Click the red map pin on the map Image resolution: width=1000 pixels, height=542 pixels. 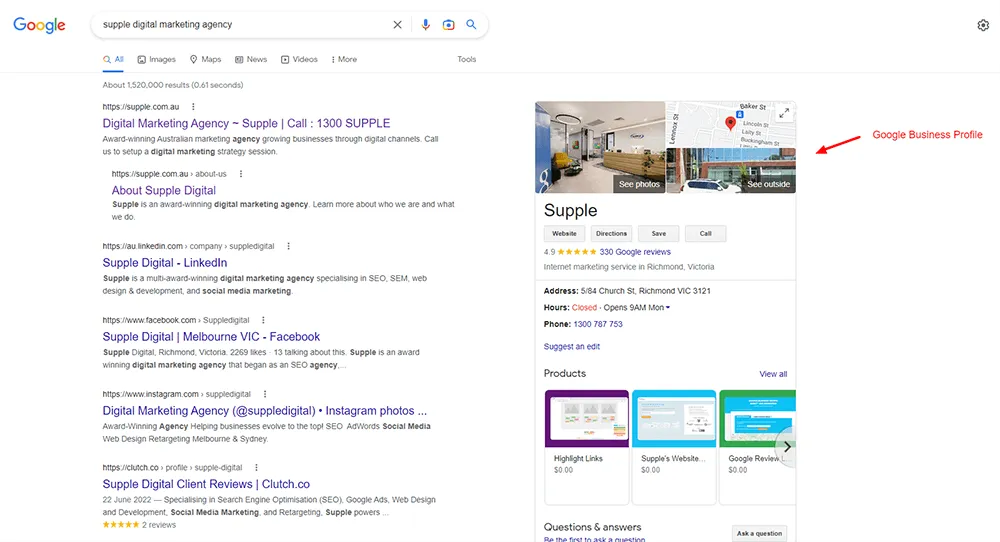(x=731, y=124)
